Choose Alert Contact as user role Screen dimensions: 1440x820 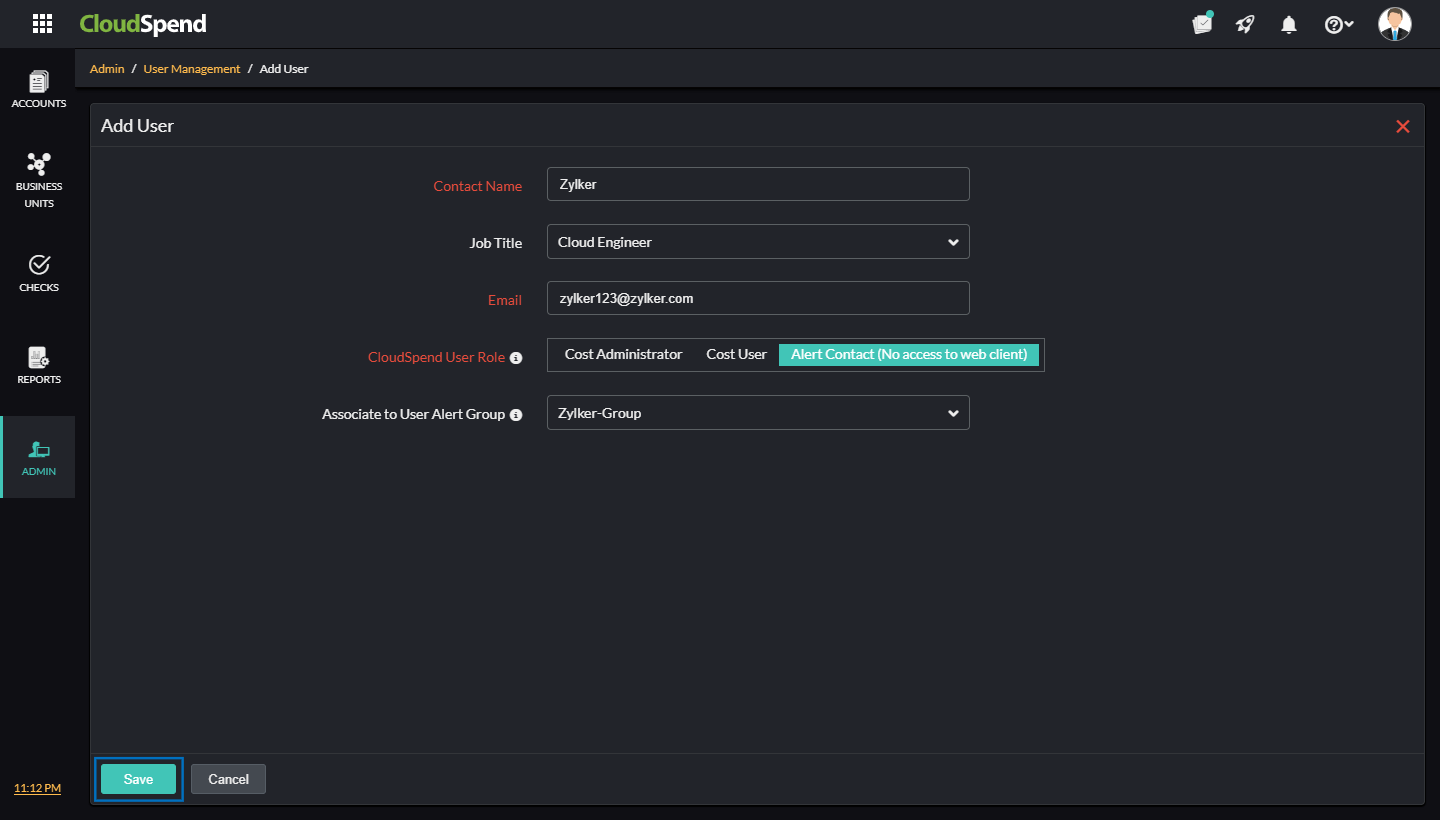(908, 354)
